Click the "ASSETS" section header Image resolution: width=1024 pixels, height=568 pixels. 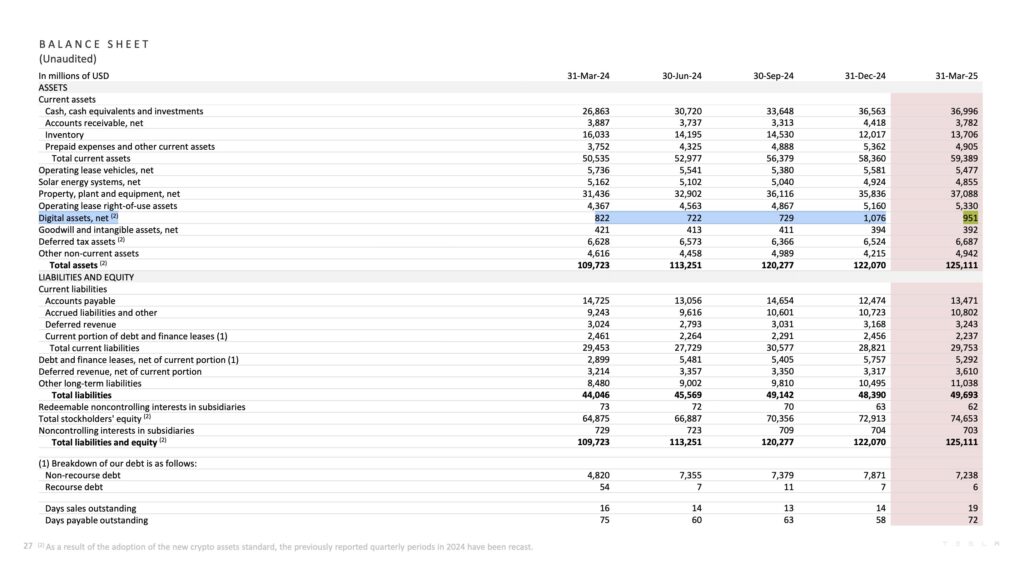point(53,87)
